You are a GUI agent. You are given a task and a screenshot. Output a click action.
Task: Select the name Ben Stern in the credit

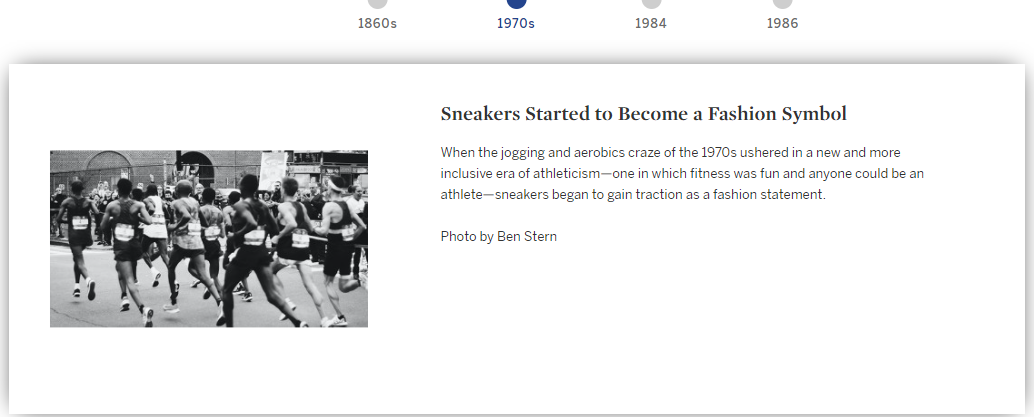(527, 236)
